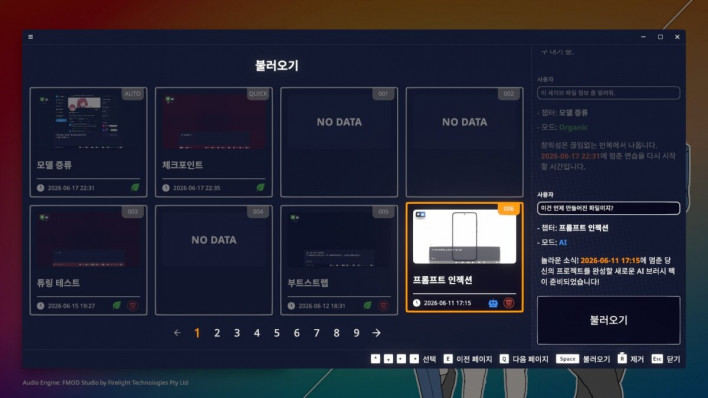
Task: Click the orange date 2026-06-11 17:15 in message
Action: 610,261
